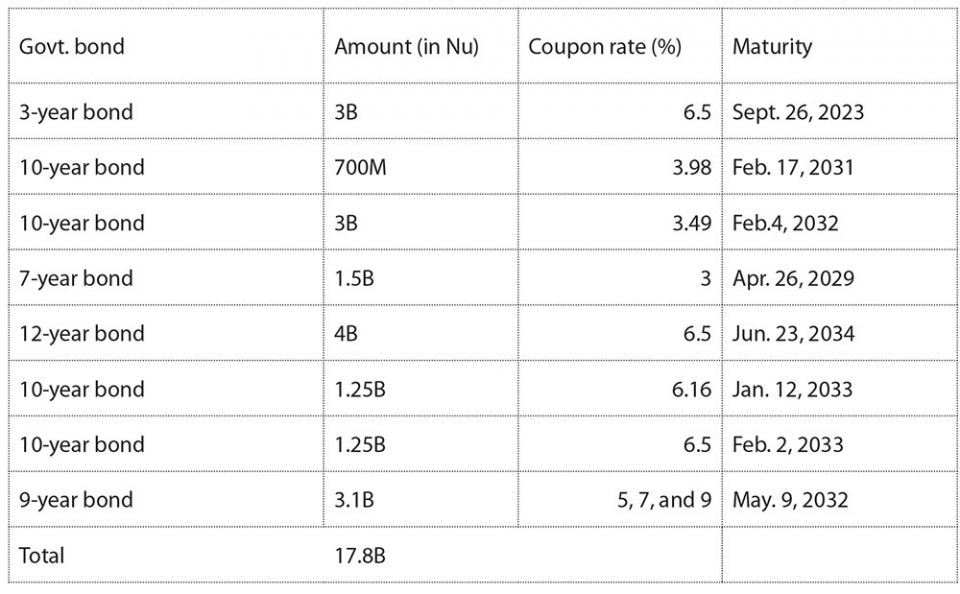Click the Jun. 23, 2034 maturity date
This screenshot has width=960, height=594.
pos(794,333)
